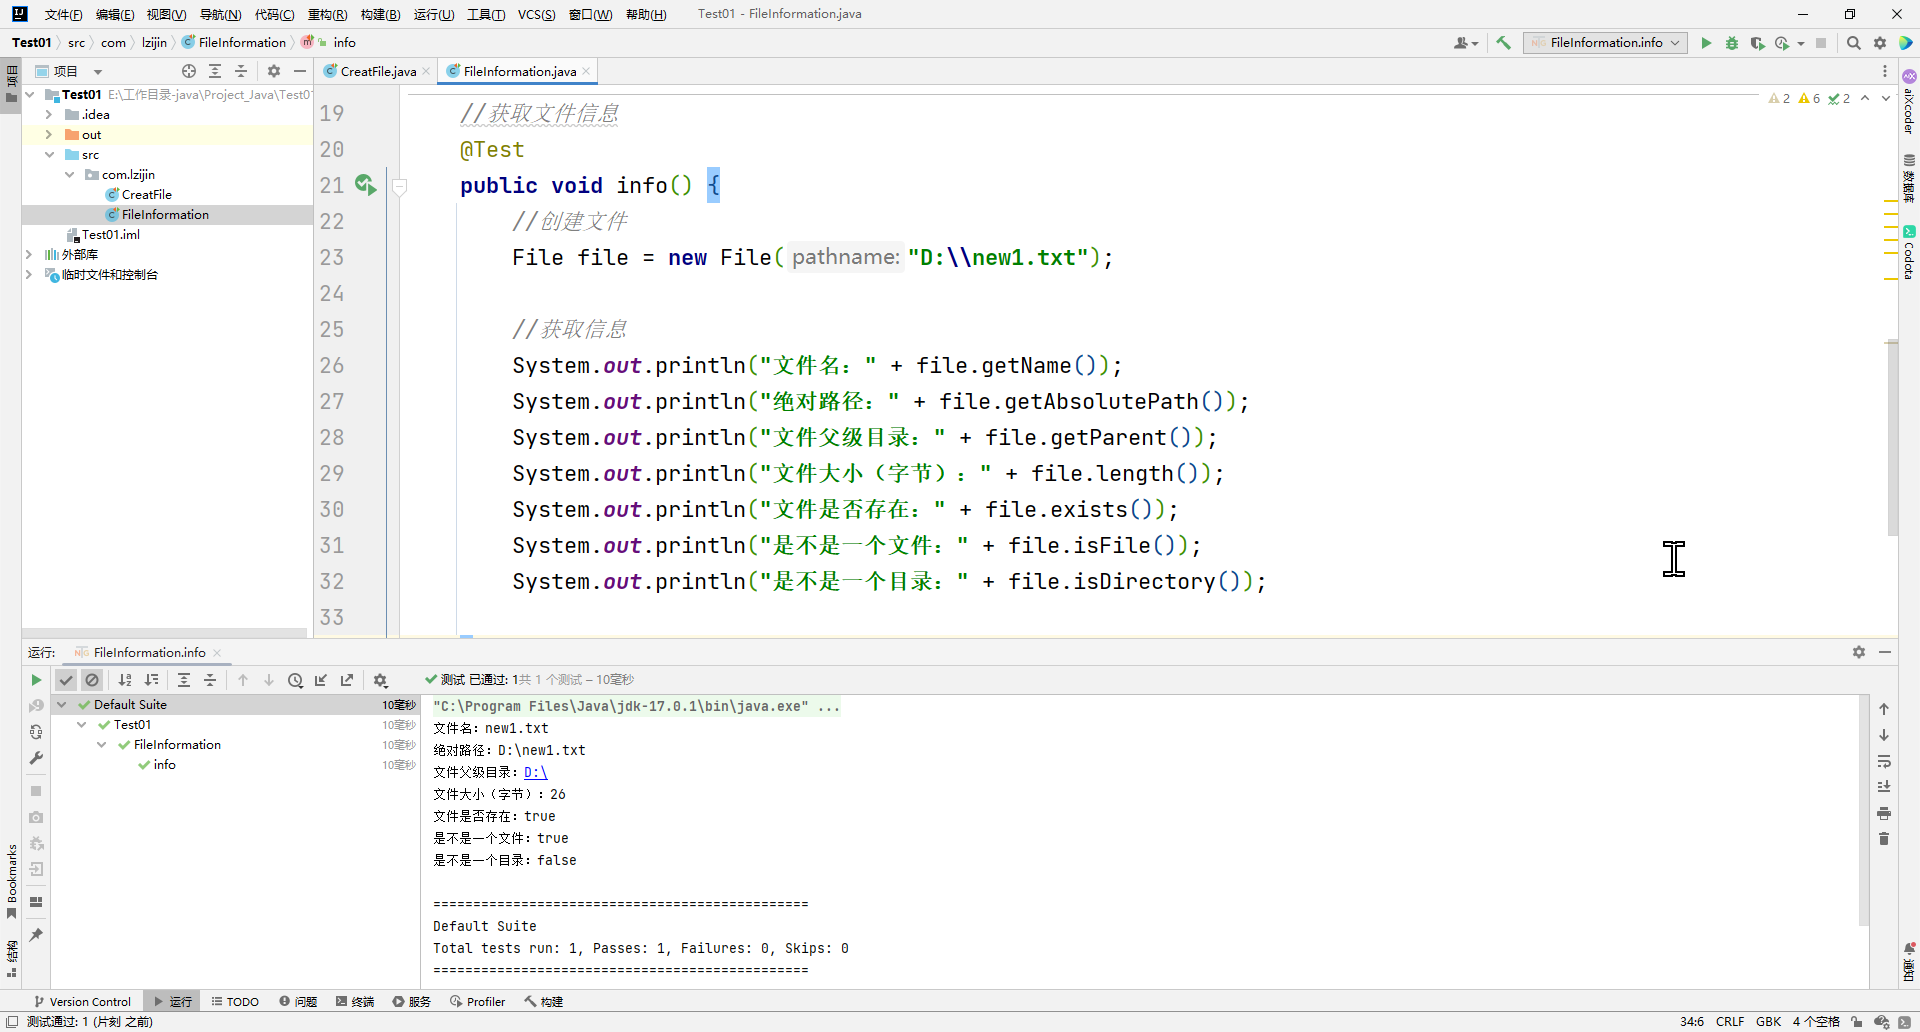
Task: Toggle show ignored tests button
Action: pyautogui.click(x=92, y=680)
